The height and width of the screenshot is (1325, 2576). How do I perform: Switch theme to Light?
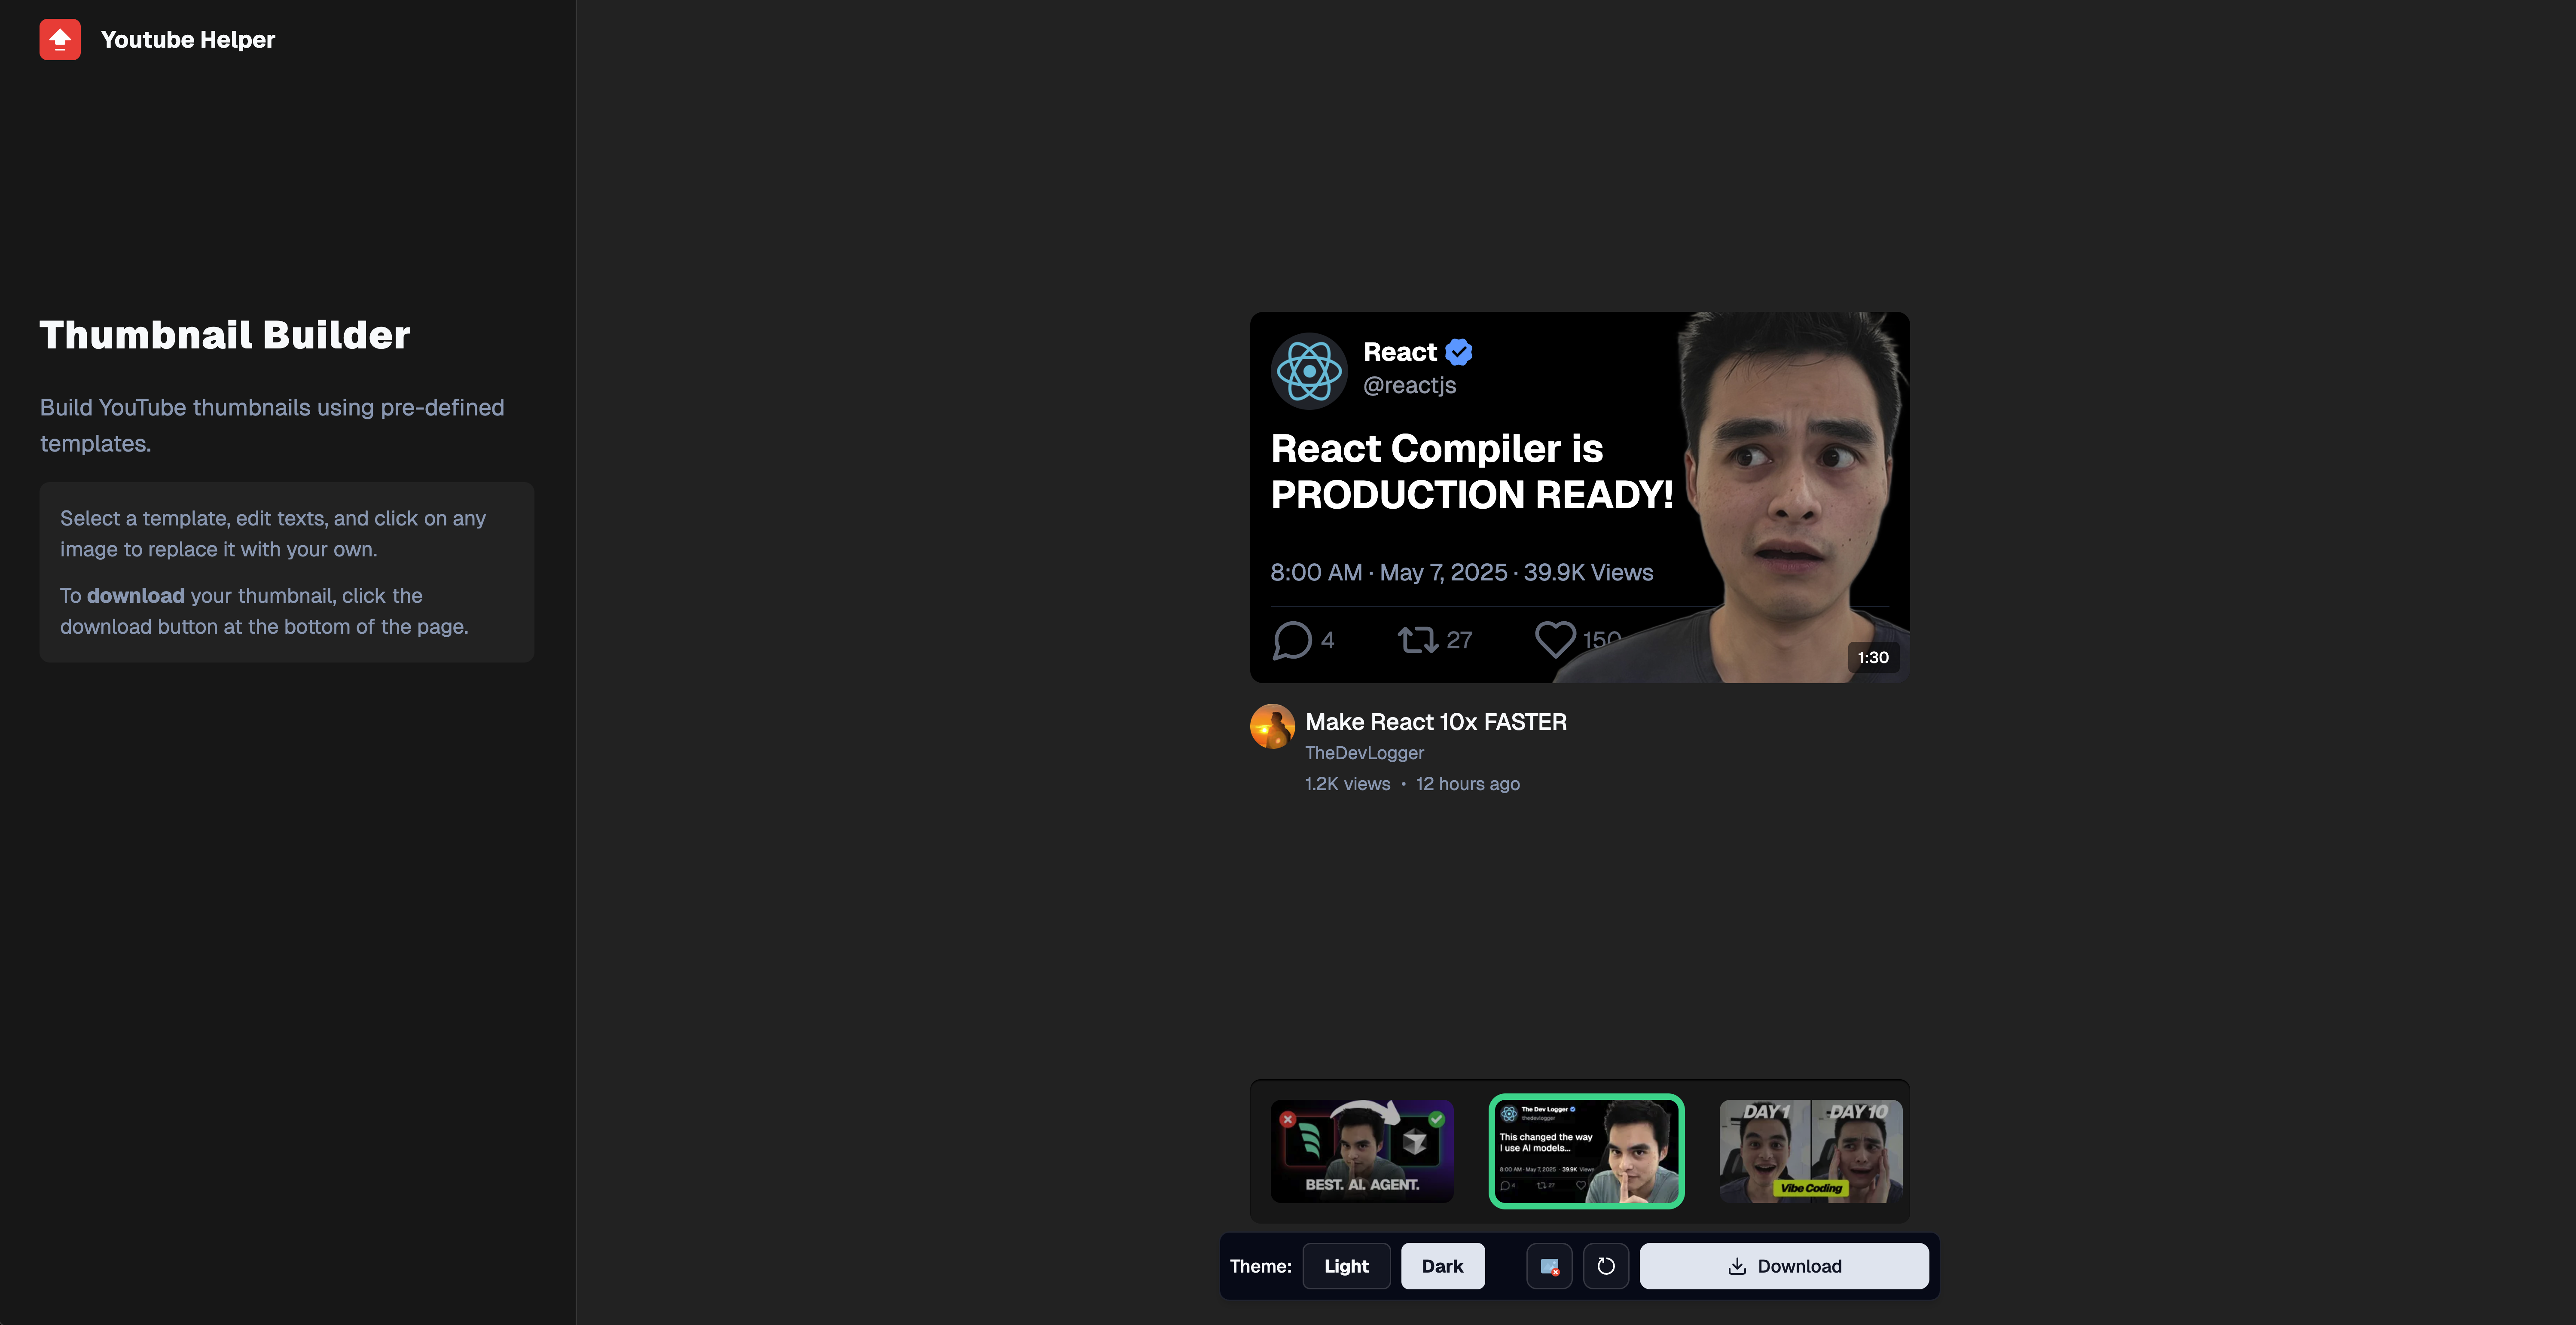(1346, 1266)
